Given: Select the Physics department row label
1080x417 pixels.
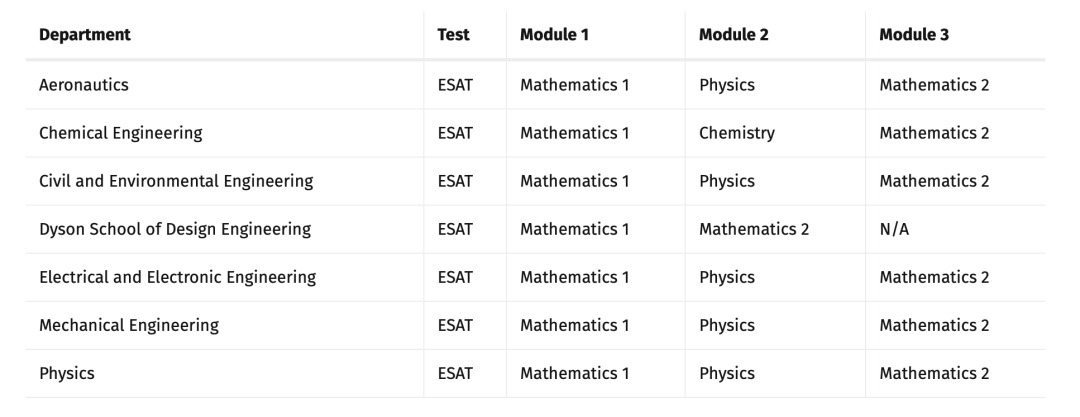Looking at the screenshot, I should point(67,373).
